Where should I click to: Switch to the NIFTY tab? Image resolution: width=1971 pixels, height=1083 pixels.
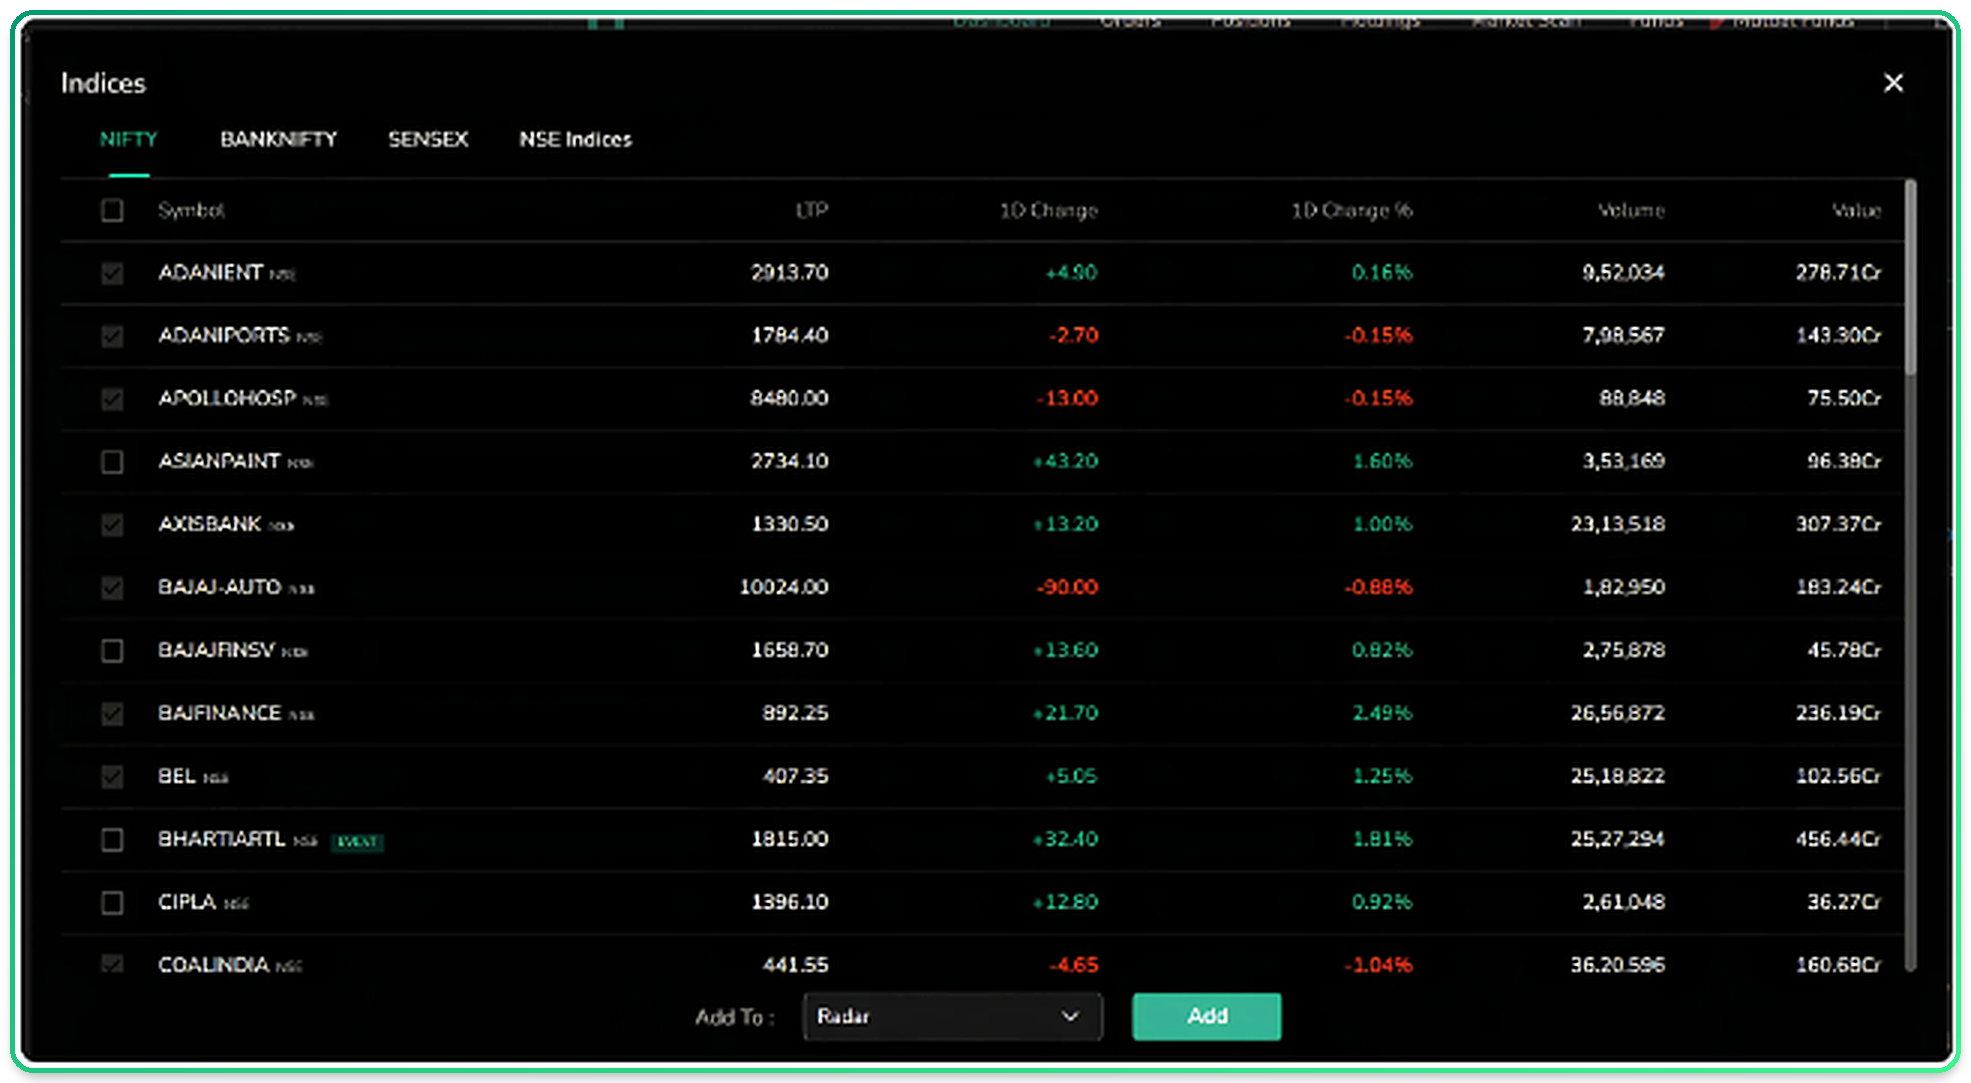pos(129,139)
